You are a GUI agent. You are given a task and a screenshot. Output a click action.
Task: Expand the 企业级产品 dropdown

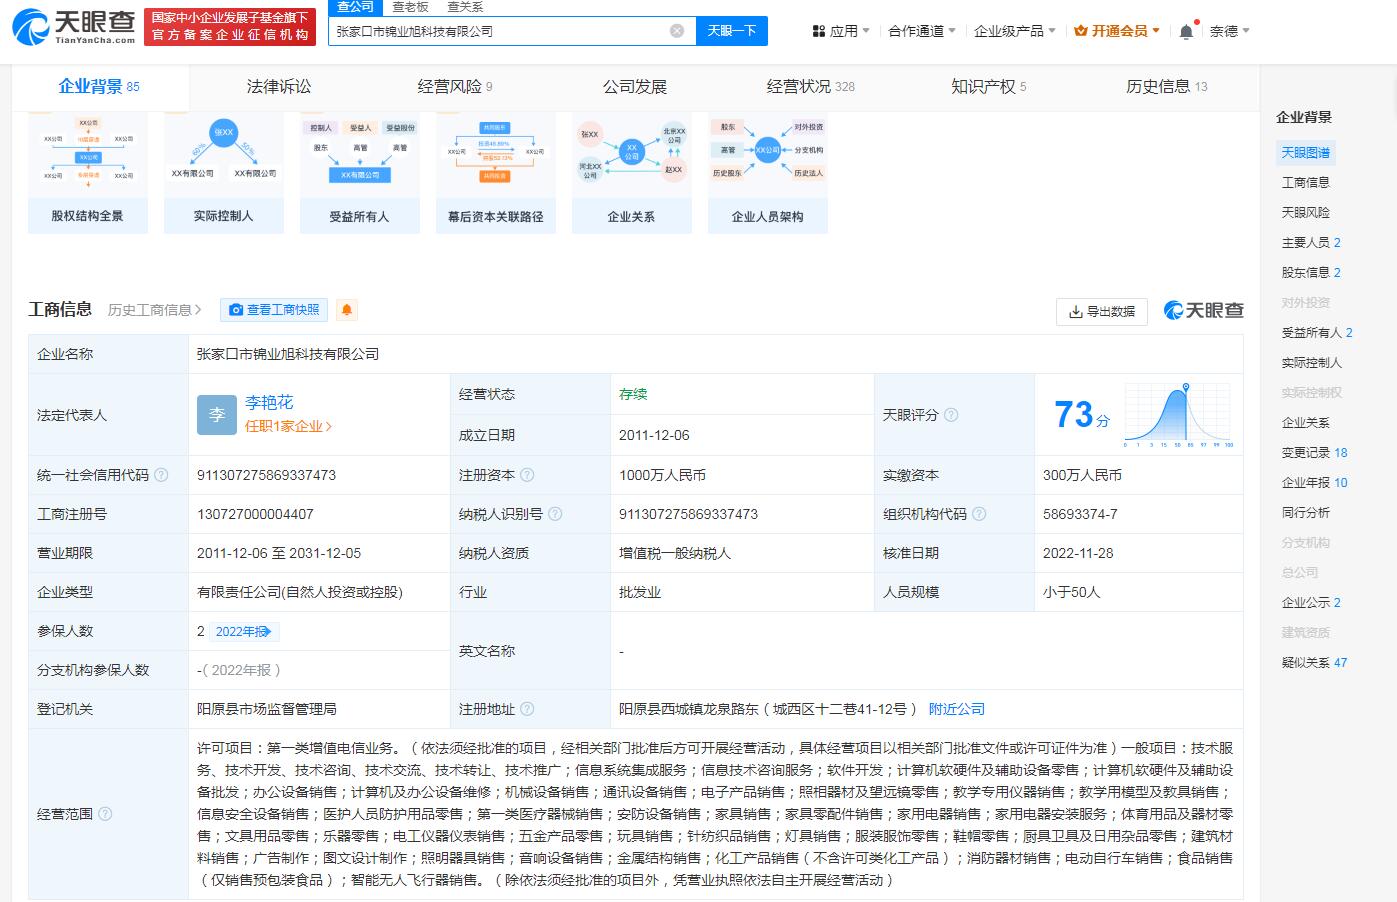(1015, 31)
